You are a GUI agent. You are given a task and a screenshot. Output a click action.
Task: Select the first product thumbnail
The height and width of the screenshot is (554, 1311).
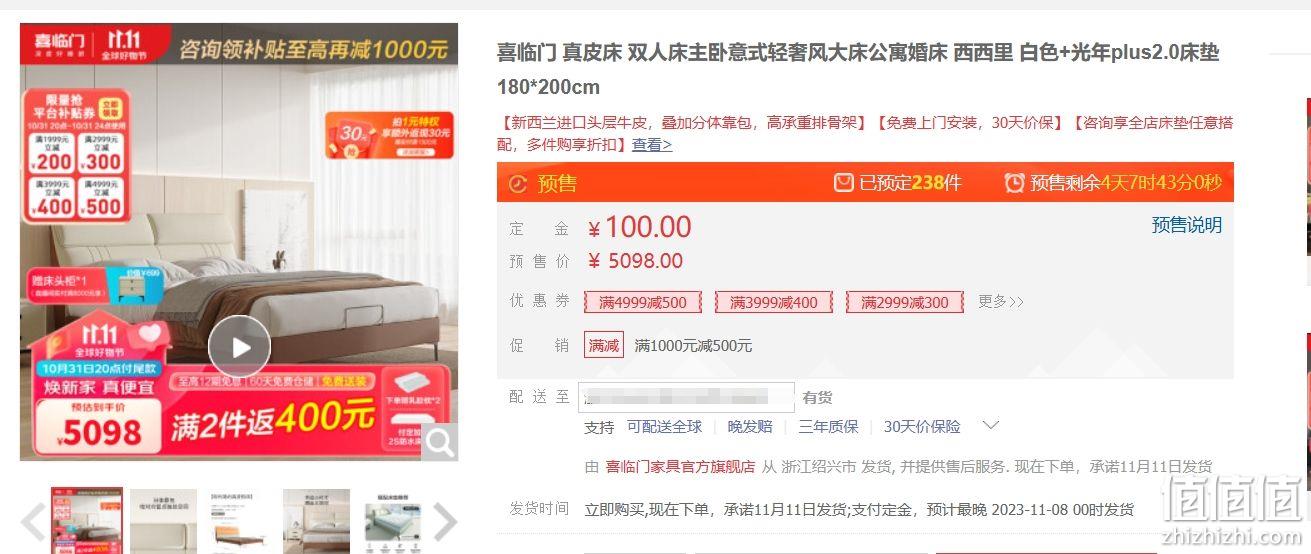[x=87, y=521]
